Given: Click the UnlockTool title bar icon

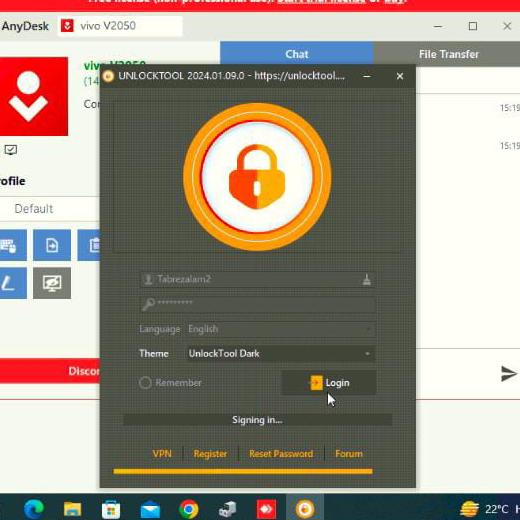Looking at the screenshot, I should 108,76.
